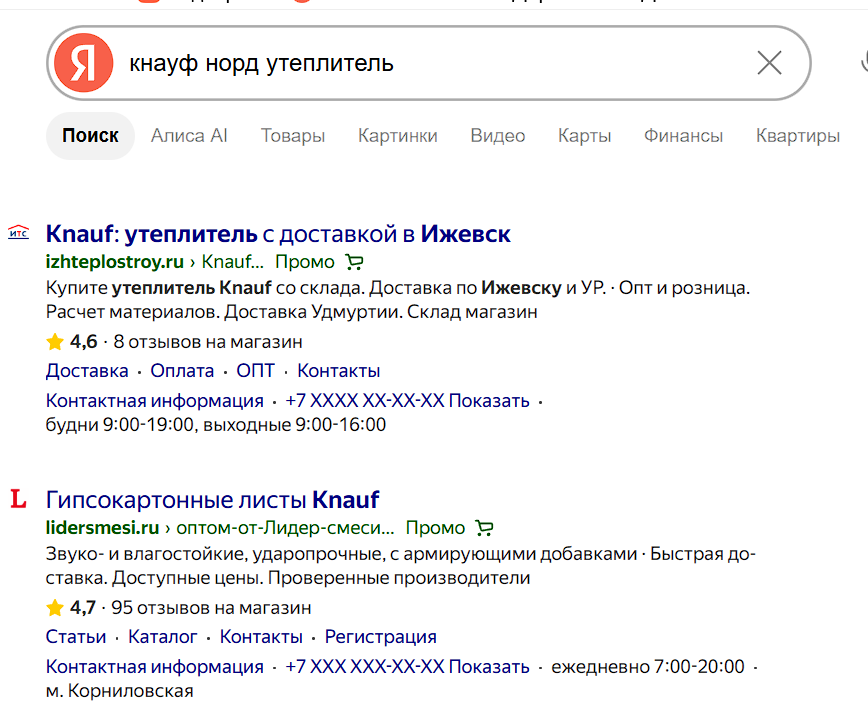Open the Каталог sitelink
This screenshot has width=868, height=721.
[163, 636]
